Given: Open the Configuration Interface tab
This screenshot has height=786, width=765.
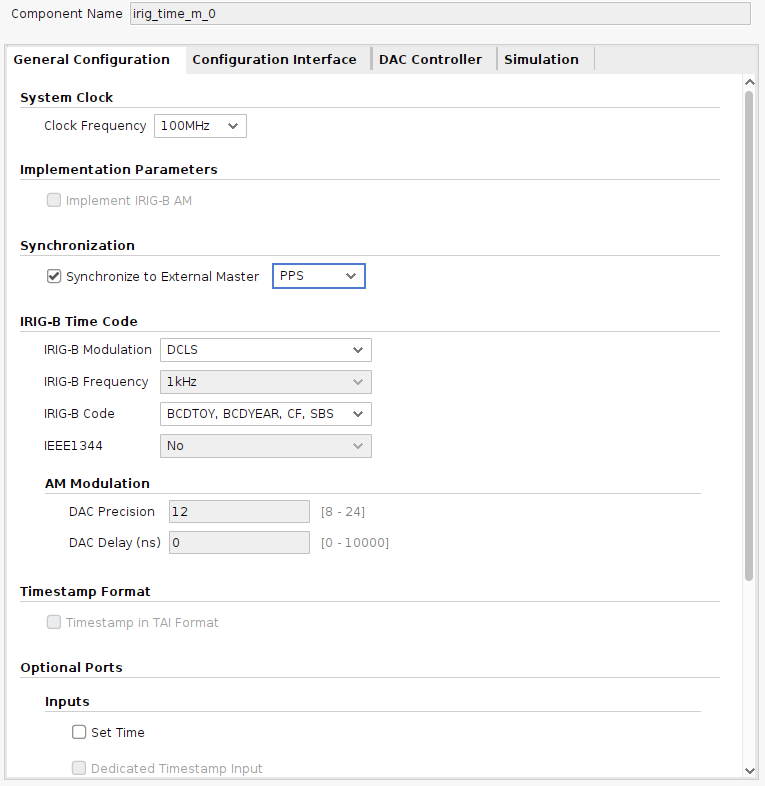Looking at the screenshot, I should pos(274,60).
